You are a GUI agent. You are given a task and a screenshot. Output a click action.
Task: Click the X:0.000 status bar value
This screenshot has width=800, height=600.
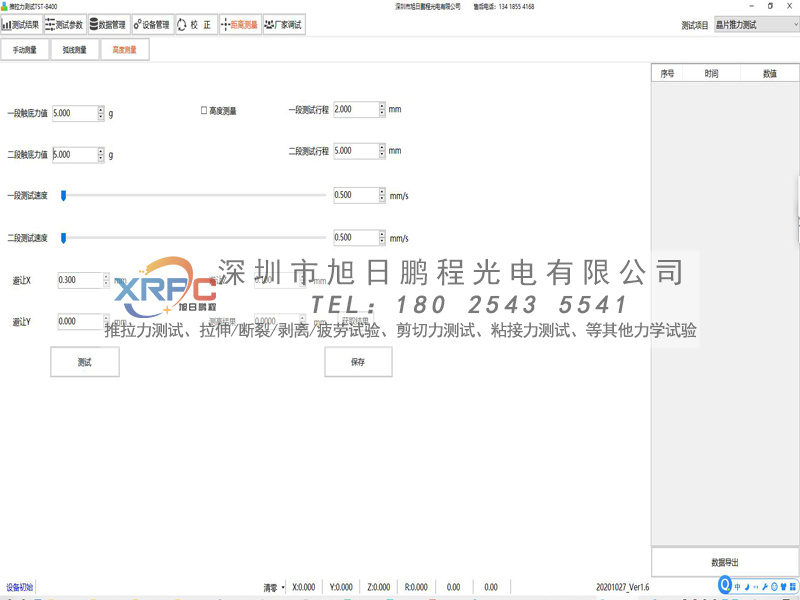click(304, 587)
